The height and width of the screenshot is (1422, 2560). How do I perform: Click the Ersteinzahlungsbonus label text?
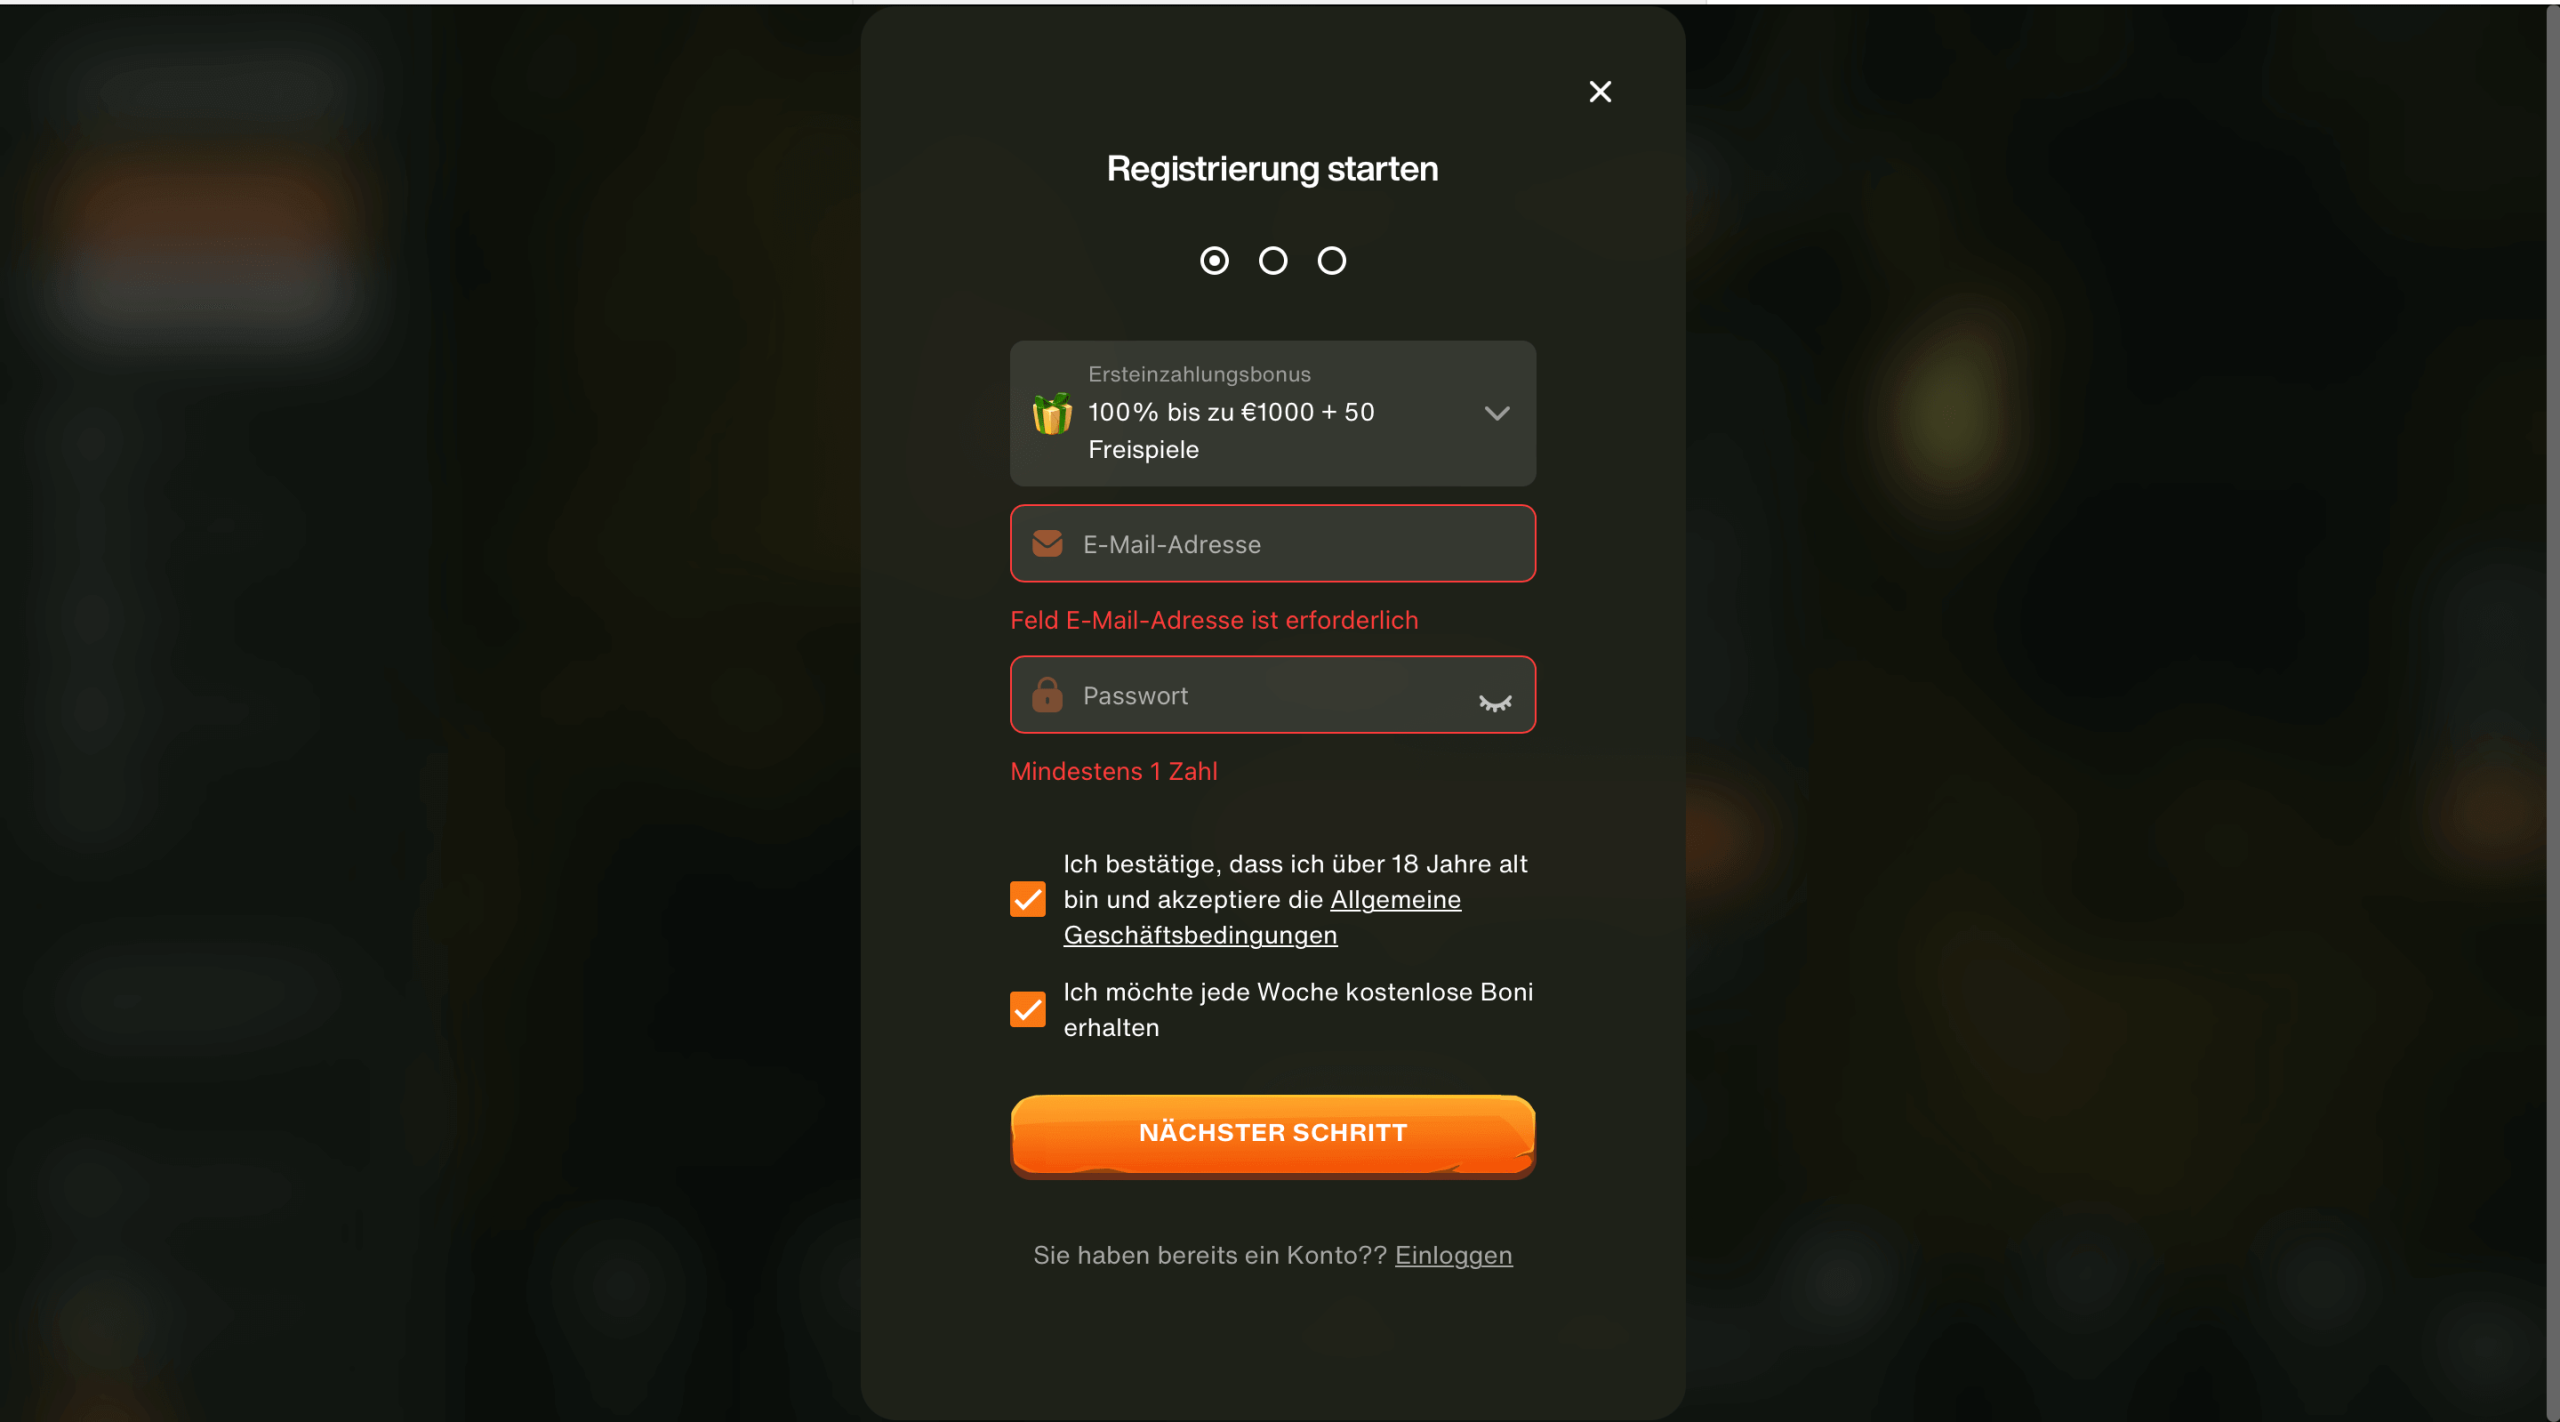1199,374
